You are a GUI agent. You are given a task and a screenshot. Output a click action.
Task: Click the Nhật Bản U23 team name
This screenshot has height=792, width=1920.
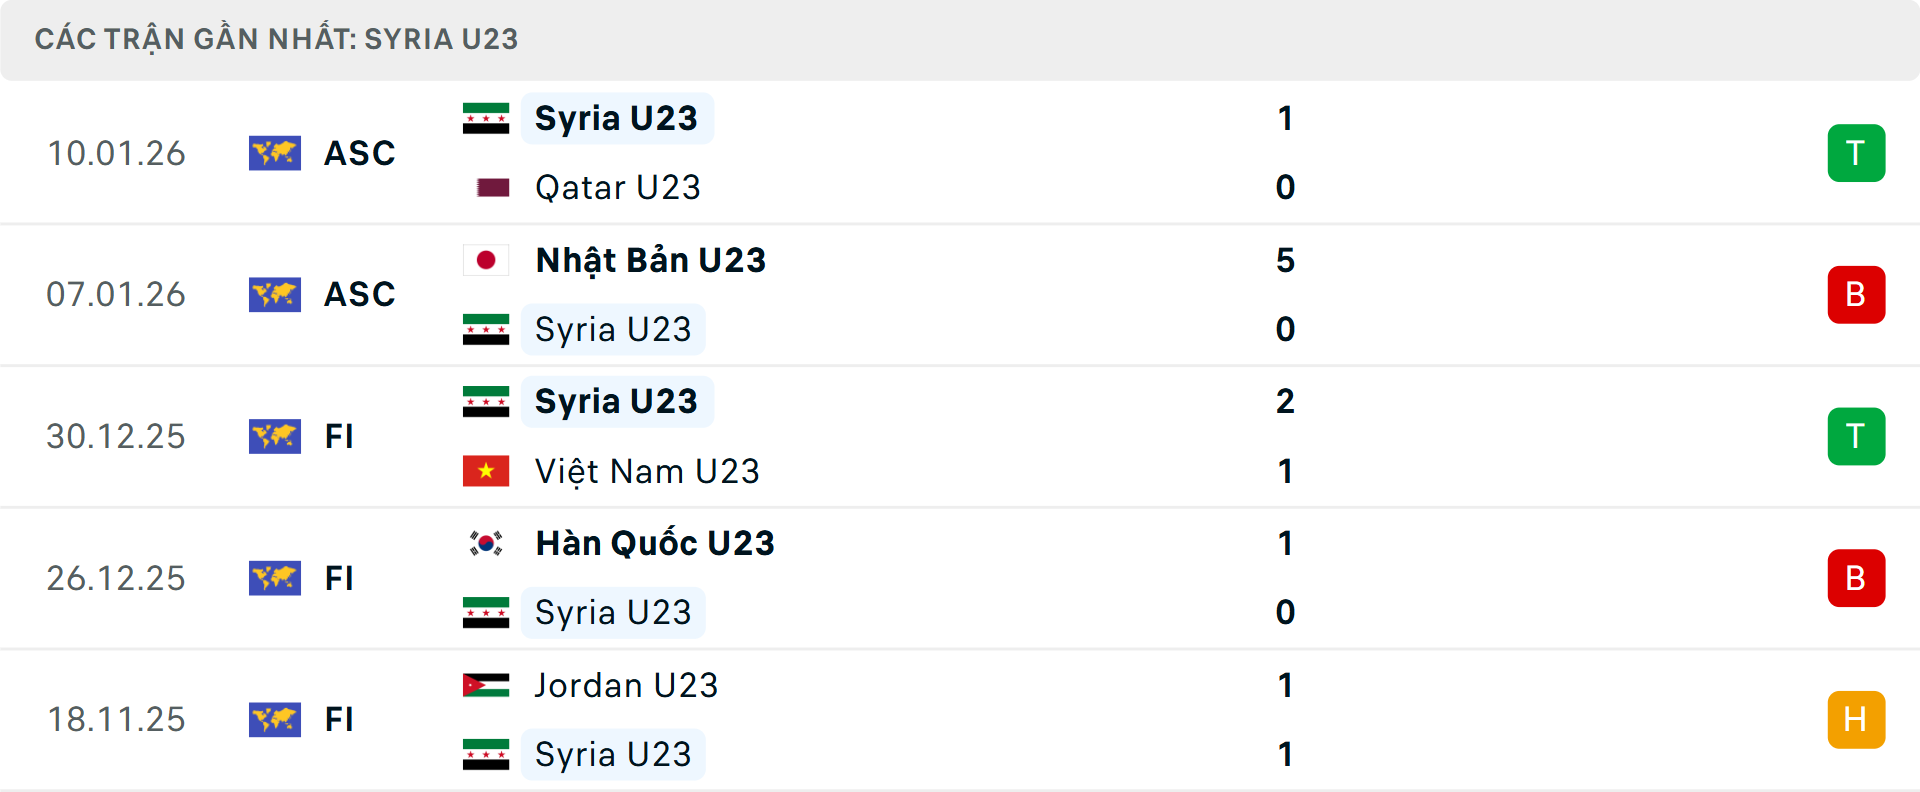[x=649, y=259]
